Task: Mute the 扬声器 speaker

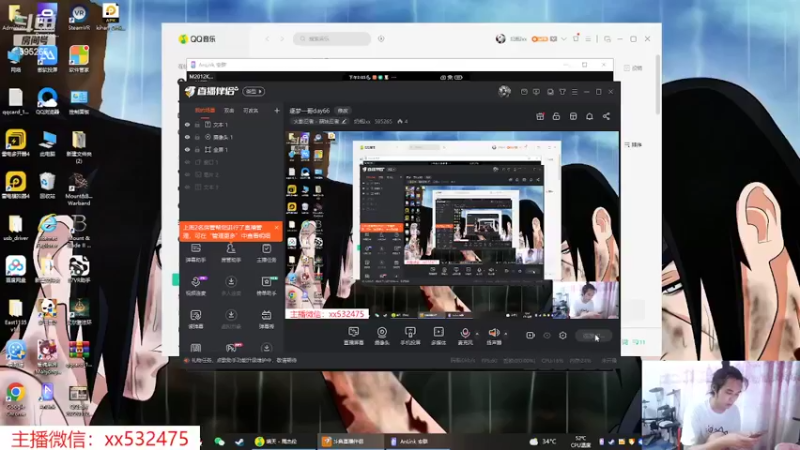Action: tap(494, 336)
